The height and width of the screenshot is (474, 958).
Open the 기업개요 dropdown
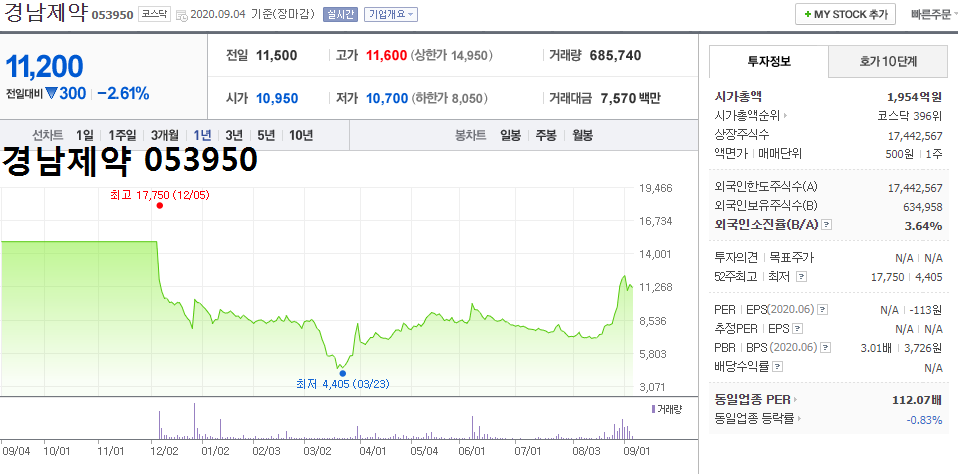[x=390, y=14]
